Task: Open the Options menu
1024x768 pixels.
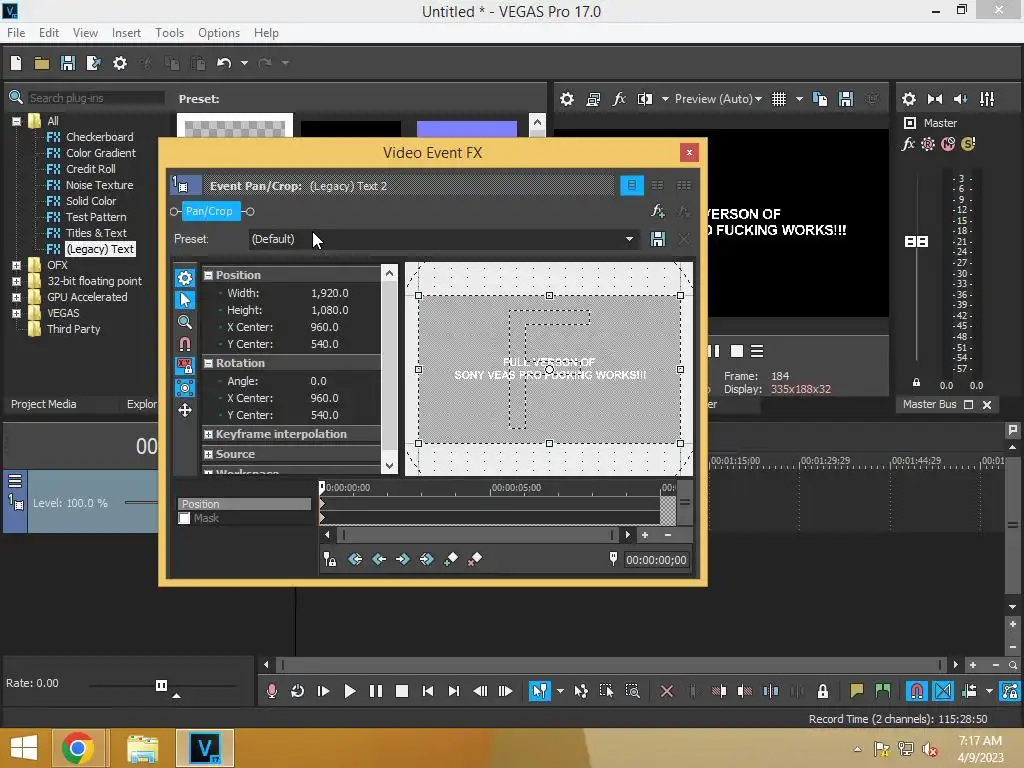Action: (x=219, y=33)
